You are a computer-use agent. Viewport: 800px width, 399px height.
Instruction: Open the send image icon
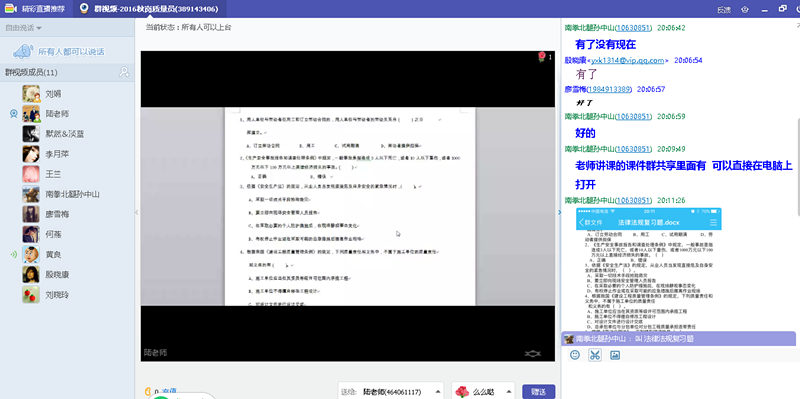click(615, 355)
